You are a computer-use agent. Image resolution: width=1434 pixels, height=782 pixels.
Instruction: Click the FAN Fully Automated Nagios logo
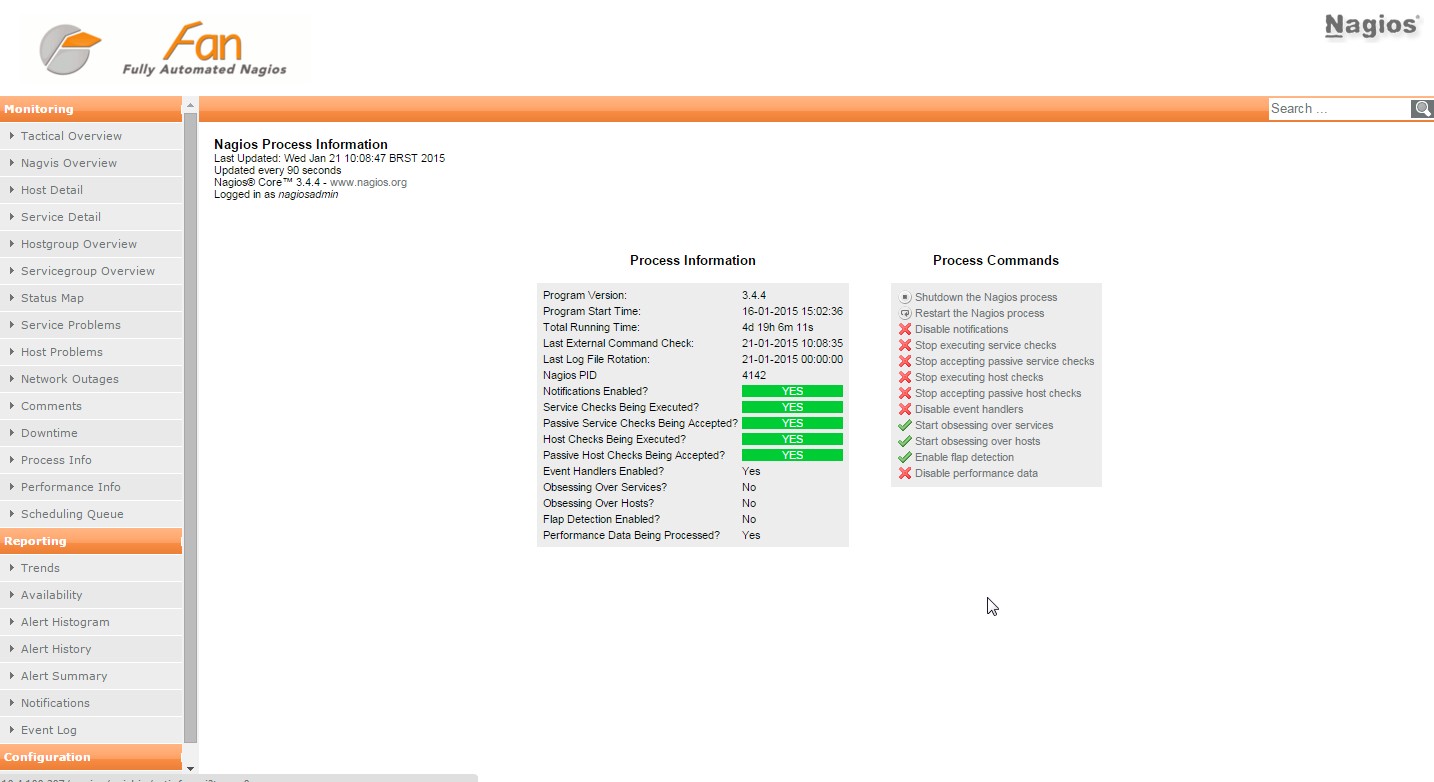click(164, 49)
